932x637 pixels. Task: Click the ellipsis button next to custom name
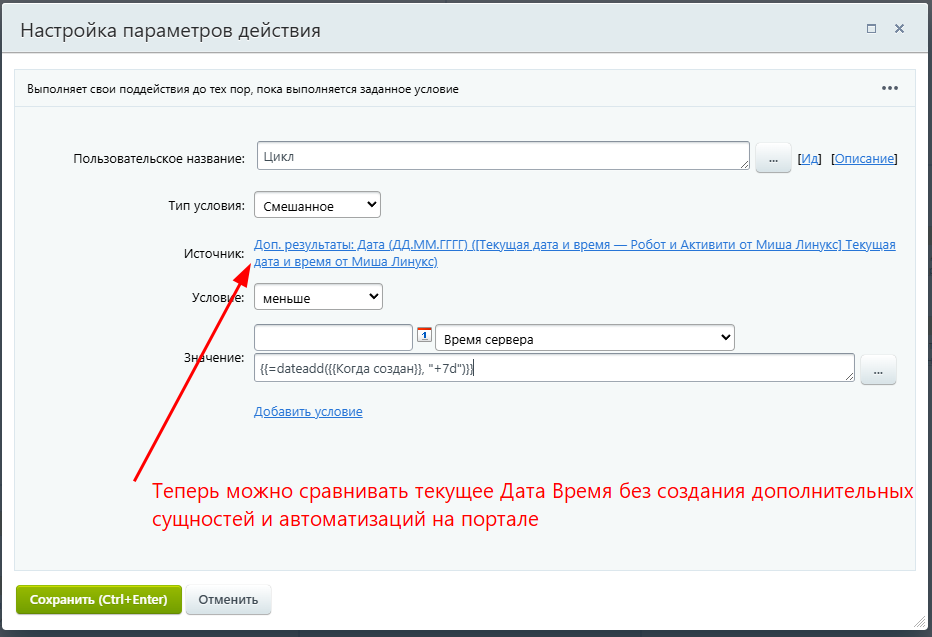(x=773, y=158)
